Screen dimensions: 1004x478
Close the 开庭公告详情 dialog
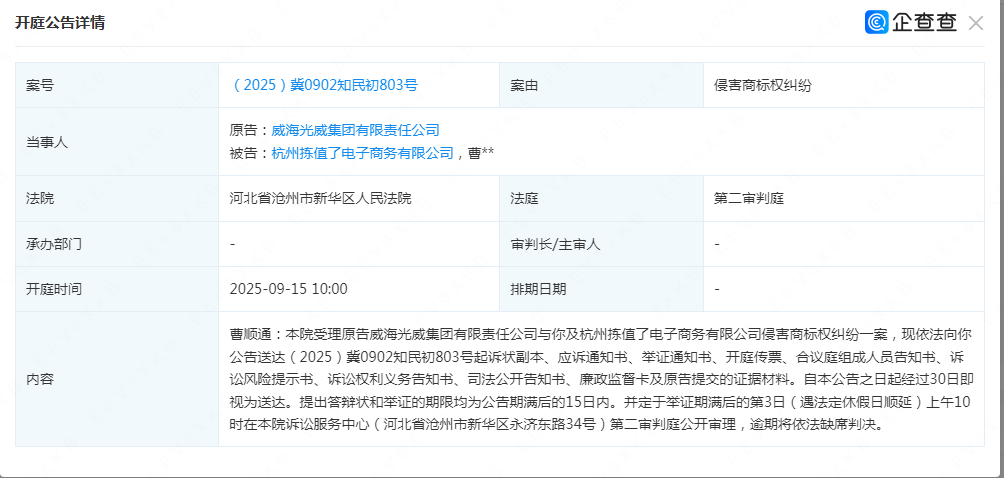coord(975,24)
